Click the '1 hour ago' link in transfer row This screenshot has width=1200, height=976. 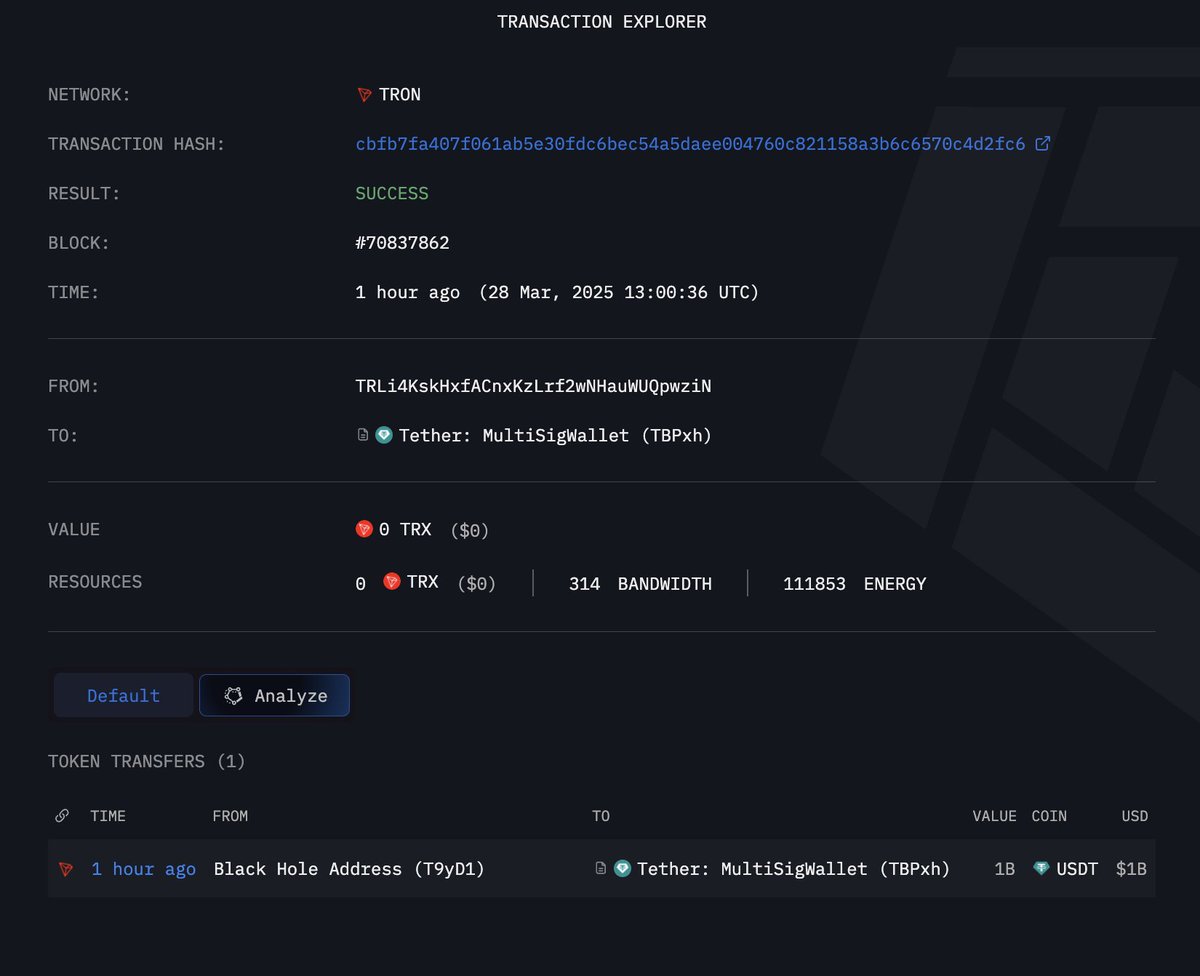pos(143,869)
